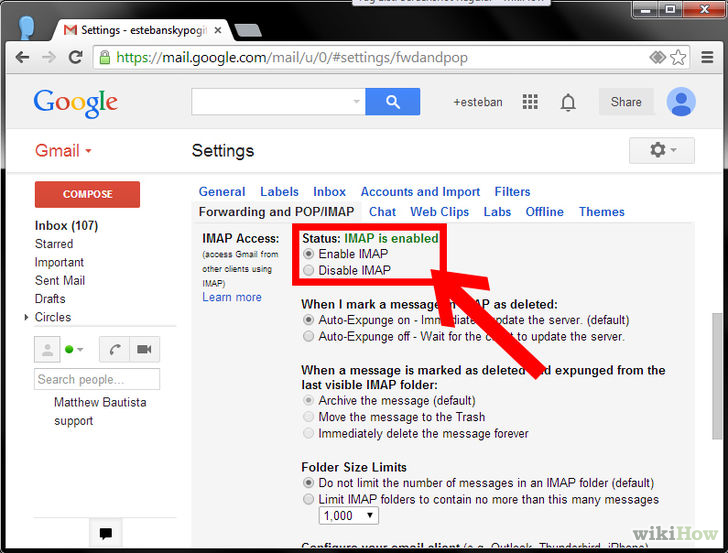This screenshot has height=553, width=728.
Task: Open search options dropdown arrow
Action: click(x=356, y=101)
